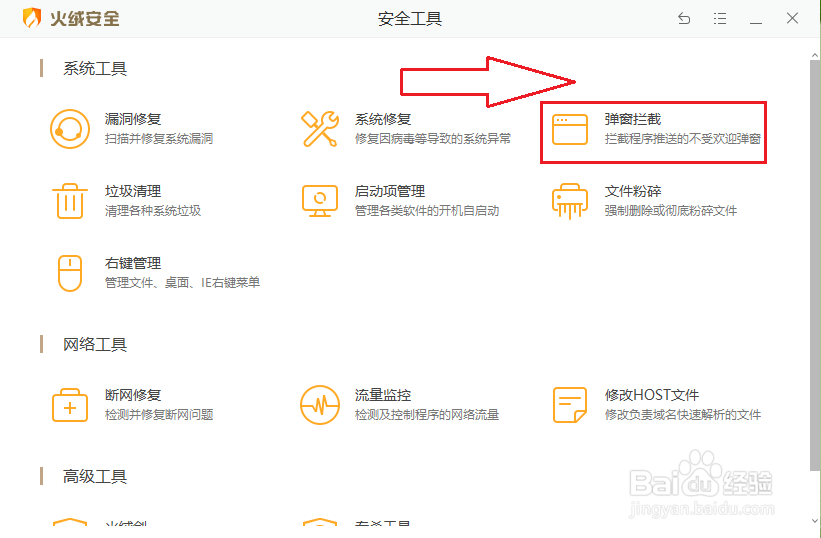Screen dimensions: 821x538
Task: Open the 文件粉碎 shredder icon
Action: [x=570, y=201]
